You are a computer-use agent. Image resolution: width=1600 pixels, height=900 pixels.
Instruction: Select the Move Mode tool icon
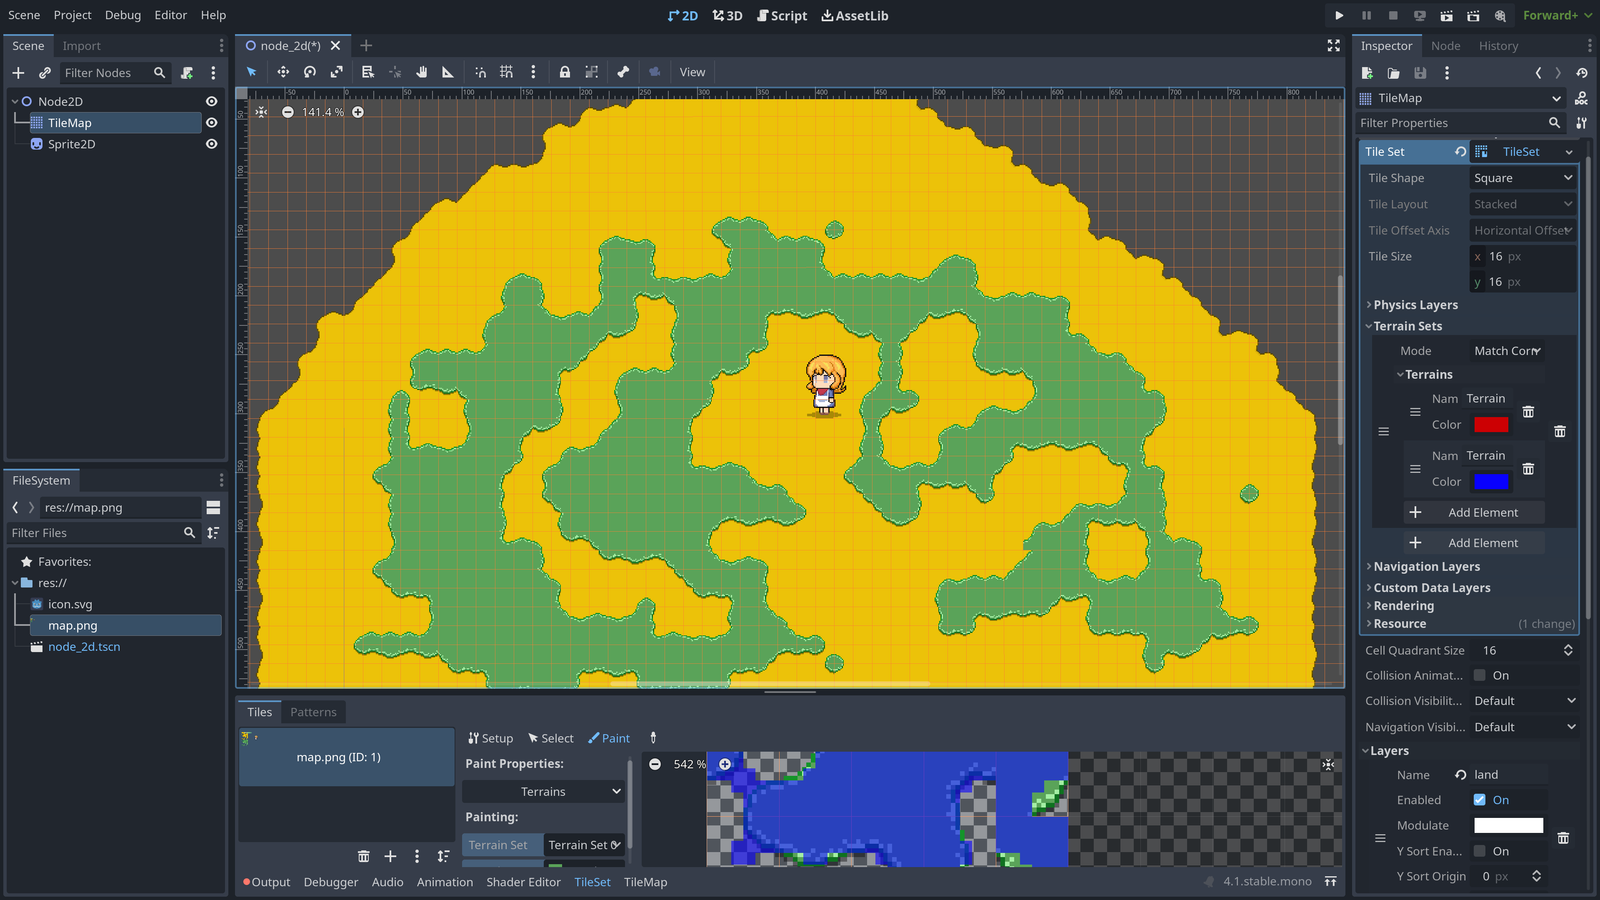[283, 72]
